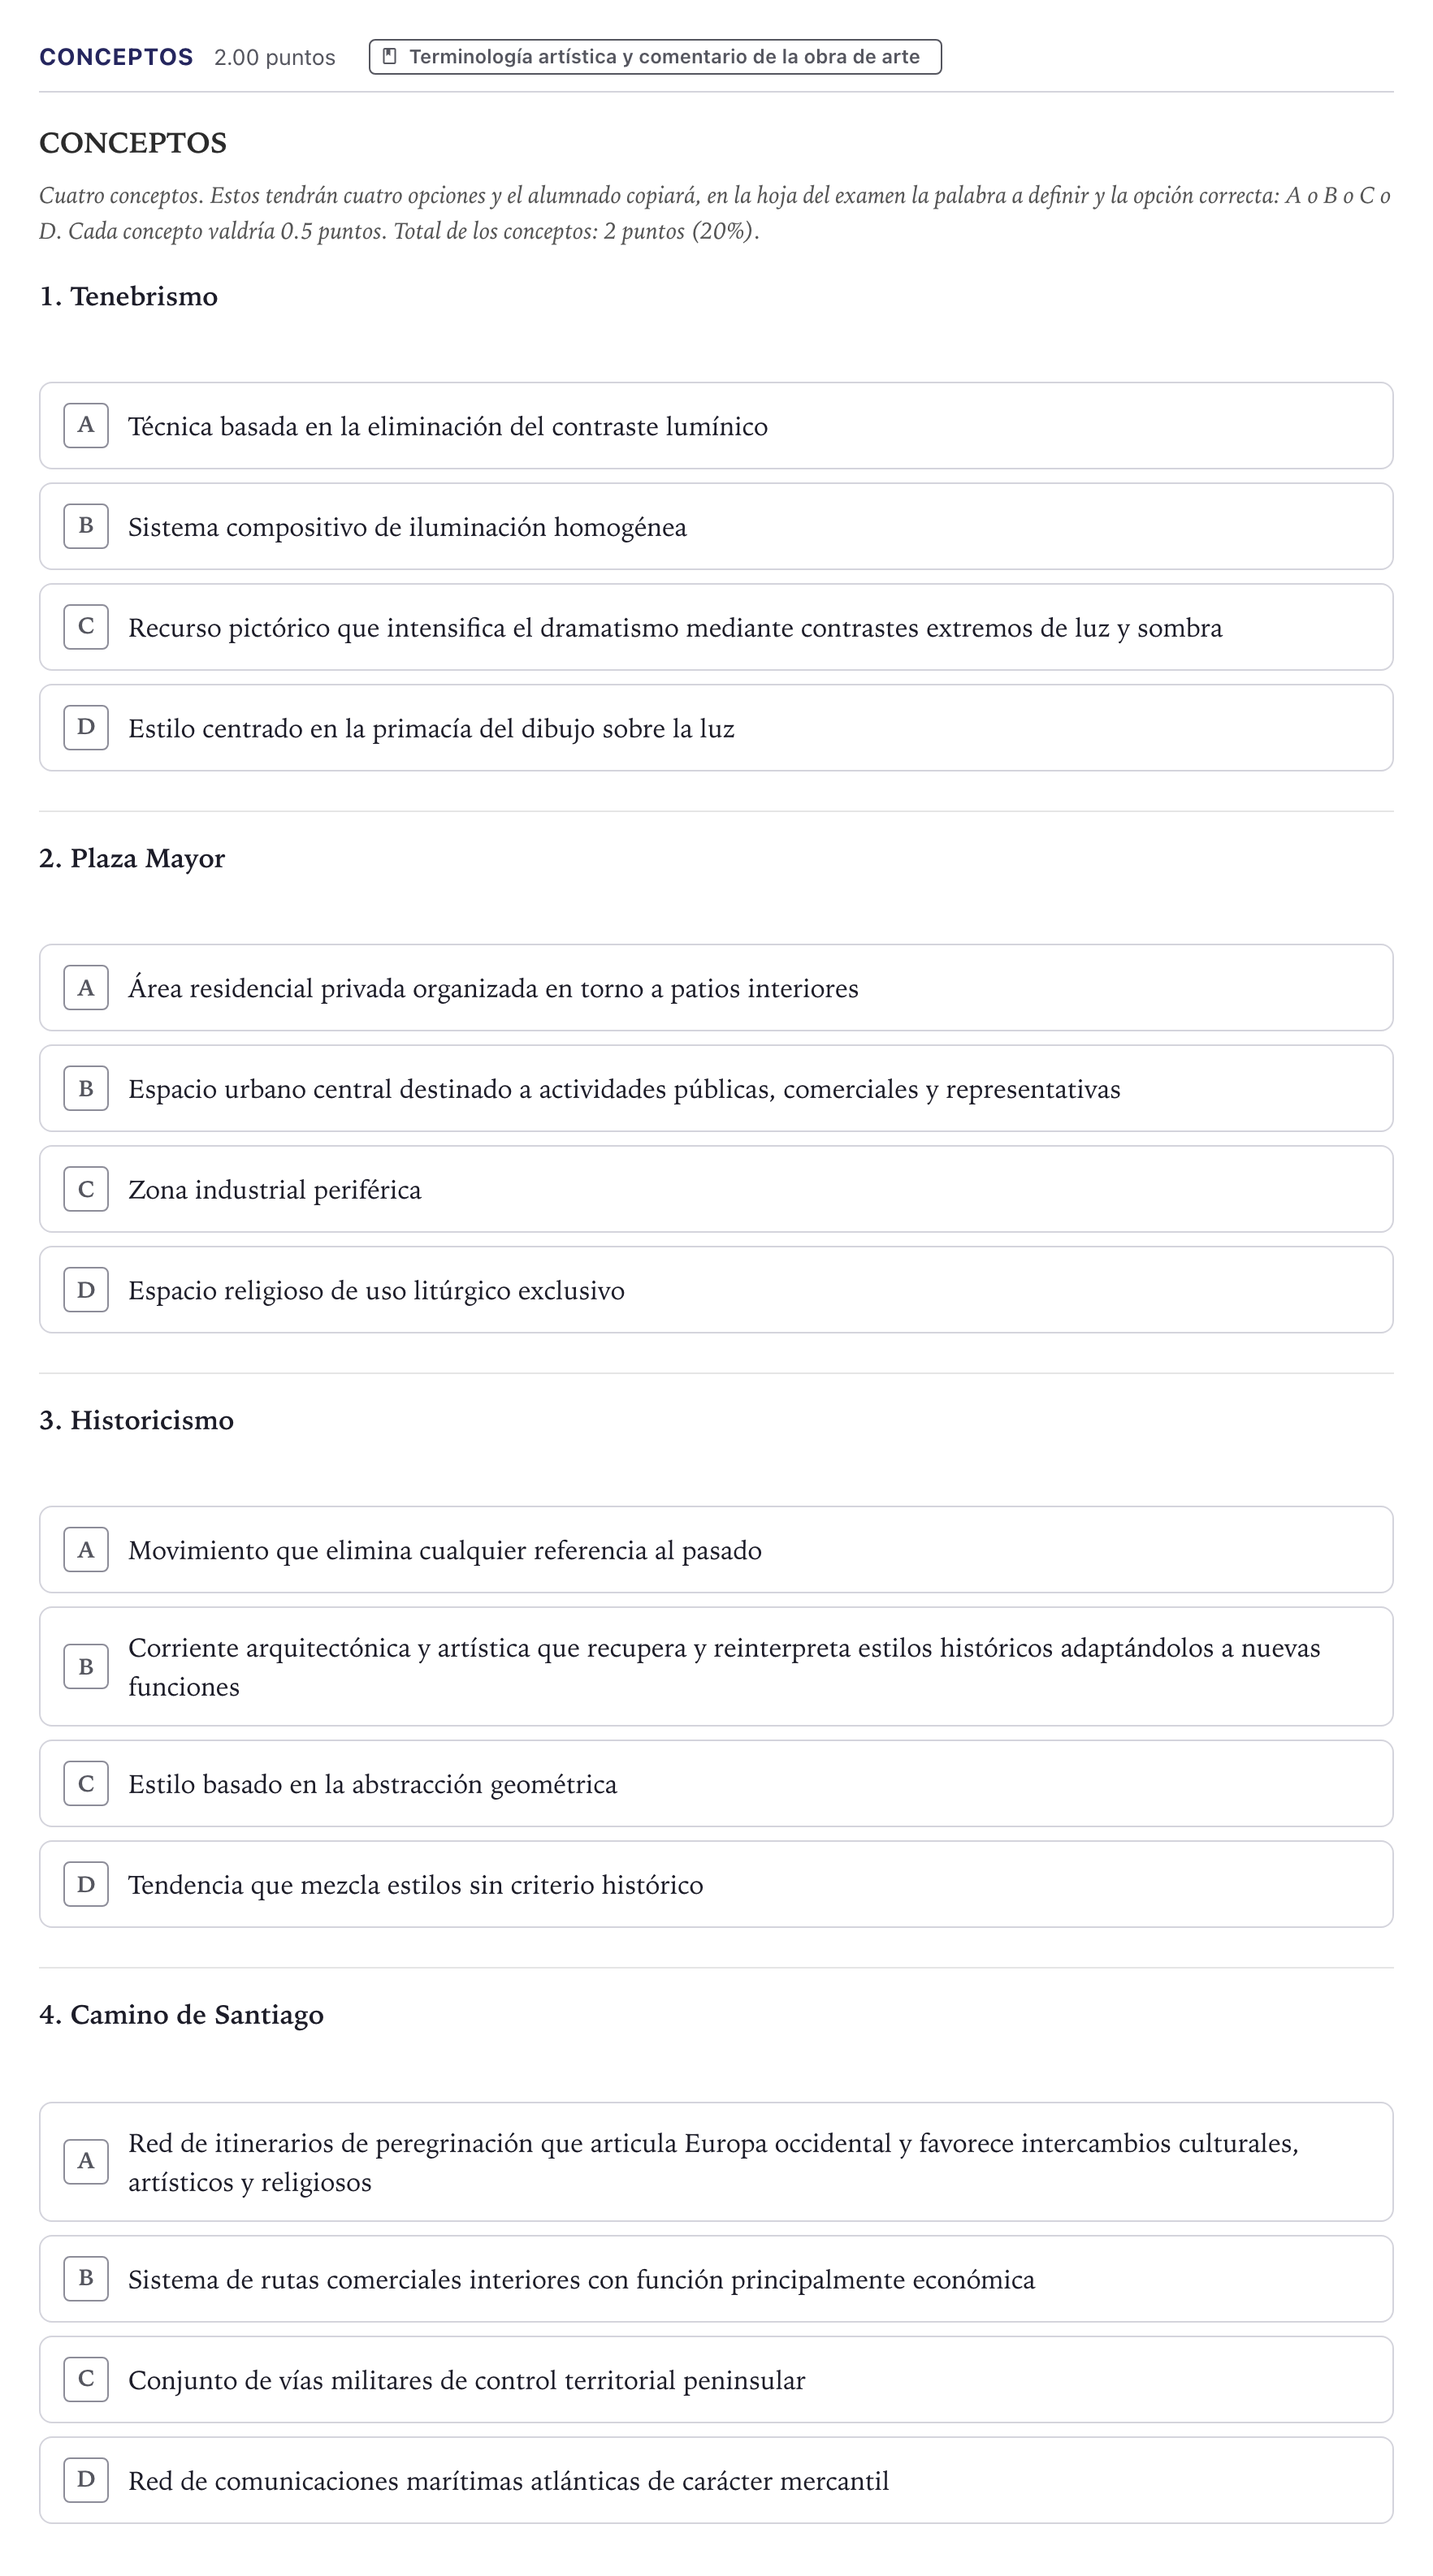This screenshot has height=2576, width=1433.
Task: Choose 'Sistema compositivo de iluminación homogénea'
Action: pos(716,527)
